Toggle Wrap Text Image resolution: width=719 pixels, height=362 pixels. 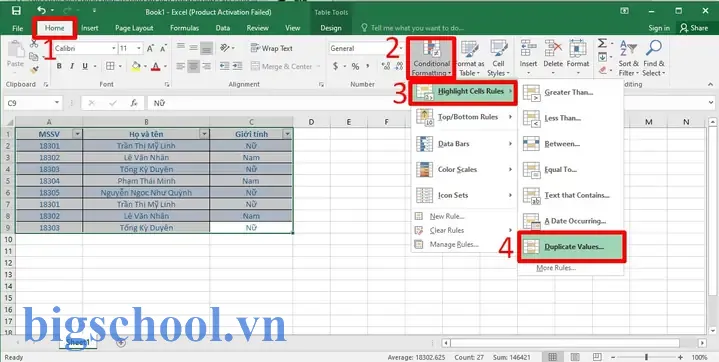pos(271,48)
